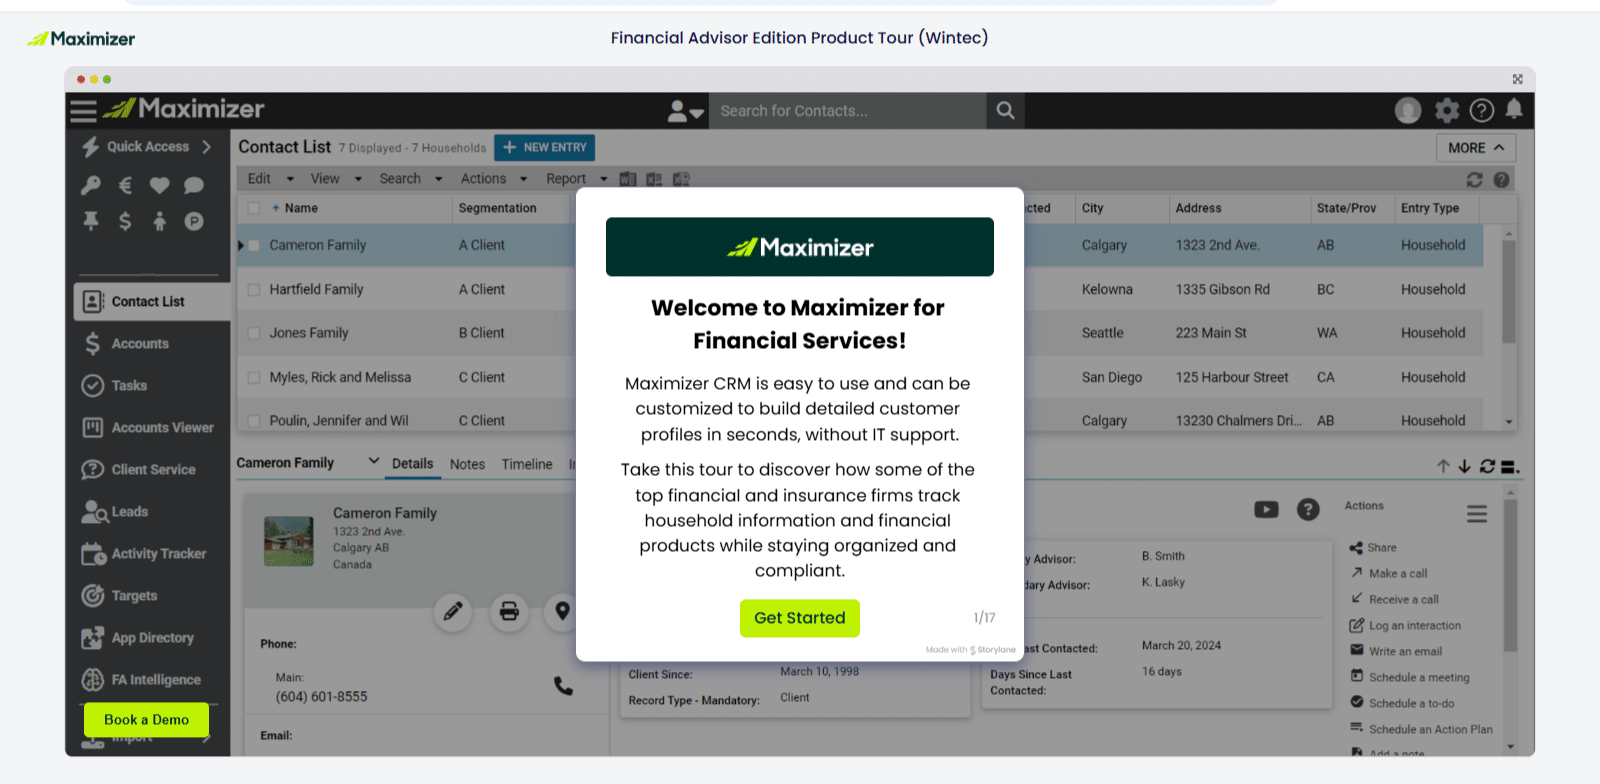This screenshot has height=784, width=1600.
Task: Open the settings gear icon
Action: click(1447, 110)
